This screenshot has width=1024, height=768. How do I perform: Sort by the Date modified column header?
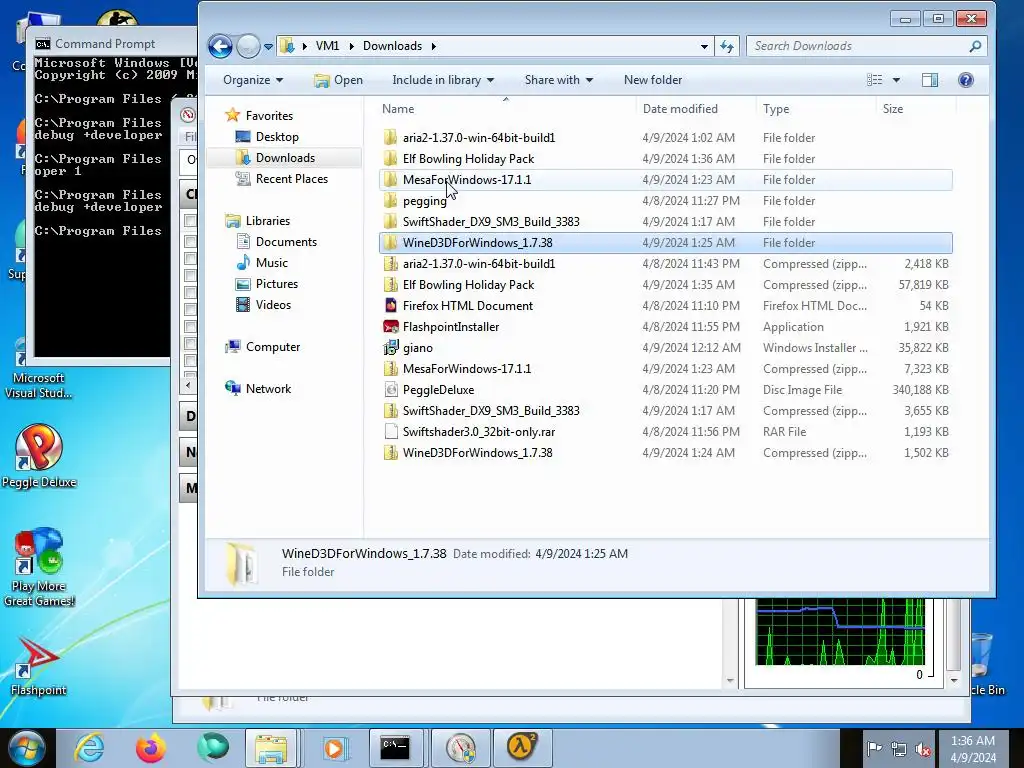pos(695,109)
